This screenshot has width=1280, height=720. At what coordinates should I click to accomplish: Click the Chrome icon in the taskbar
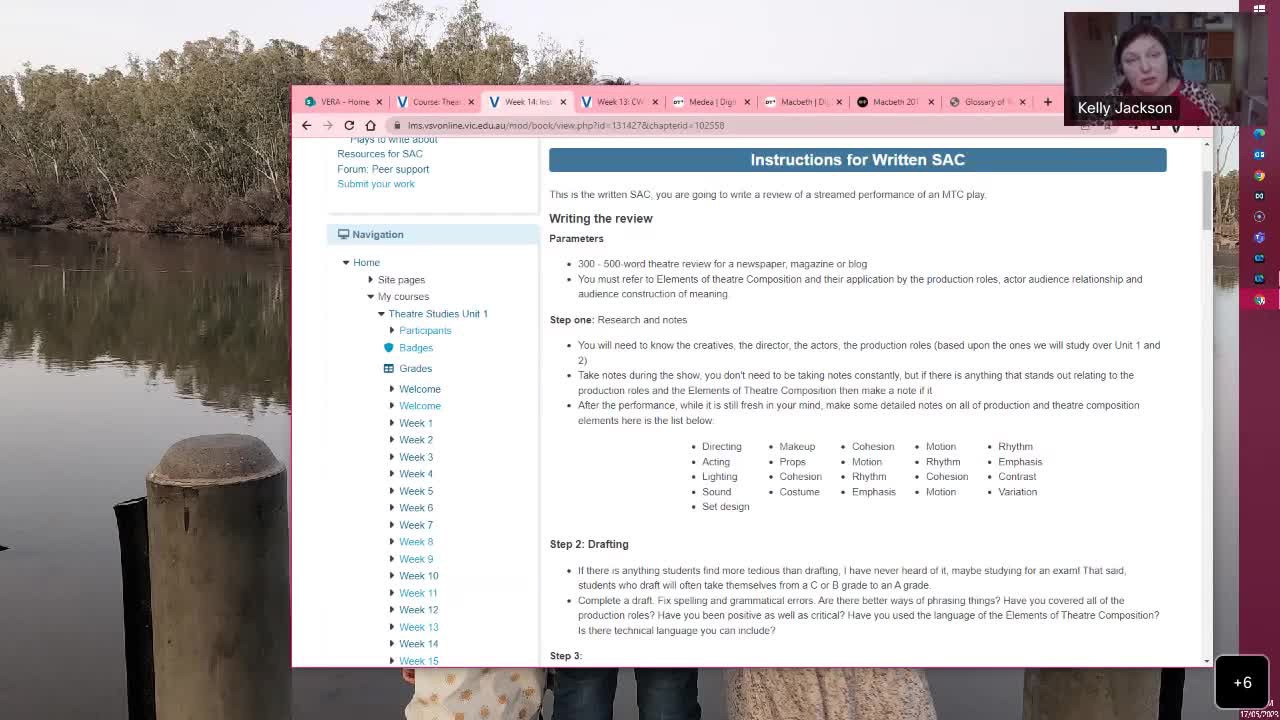(1259, 175)
